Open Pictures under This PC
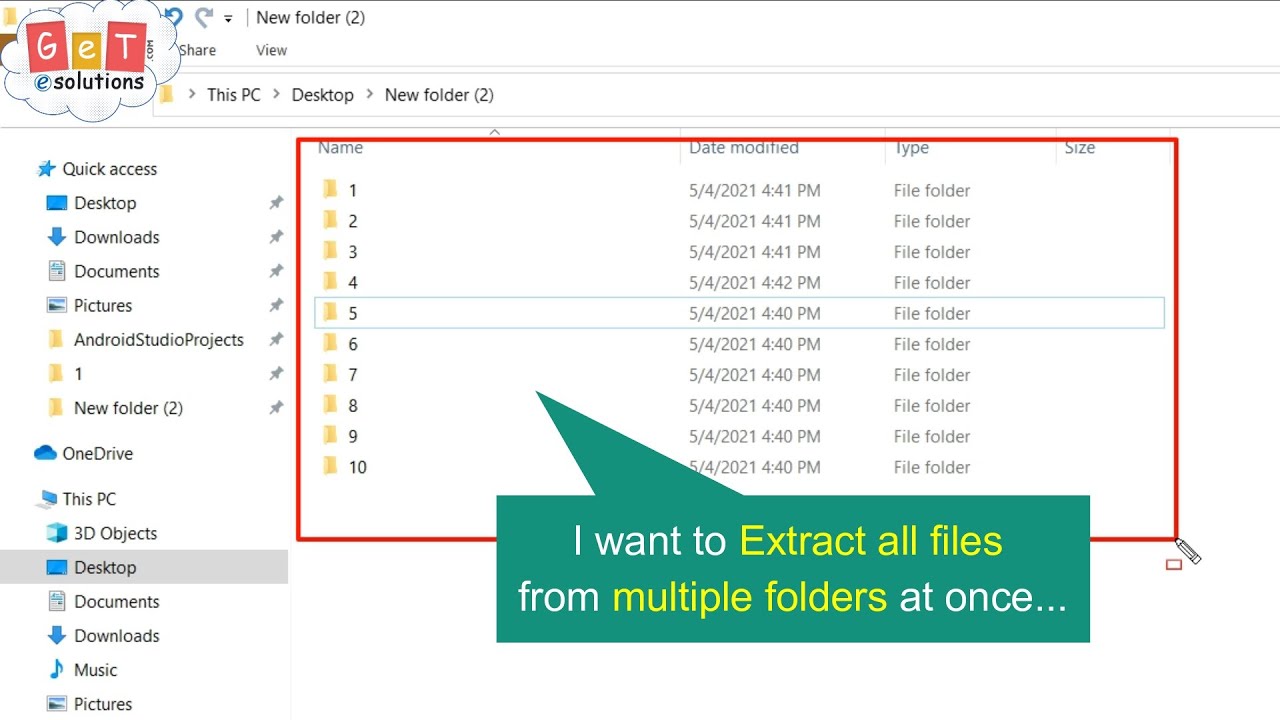This screenshot has height=720, width=1280. (x=103, y=704)
